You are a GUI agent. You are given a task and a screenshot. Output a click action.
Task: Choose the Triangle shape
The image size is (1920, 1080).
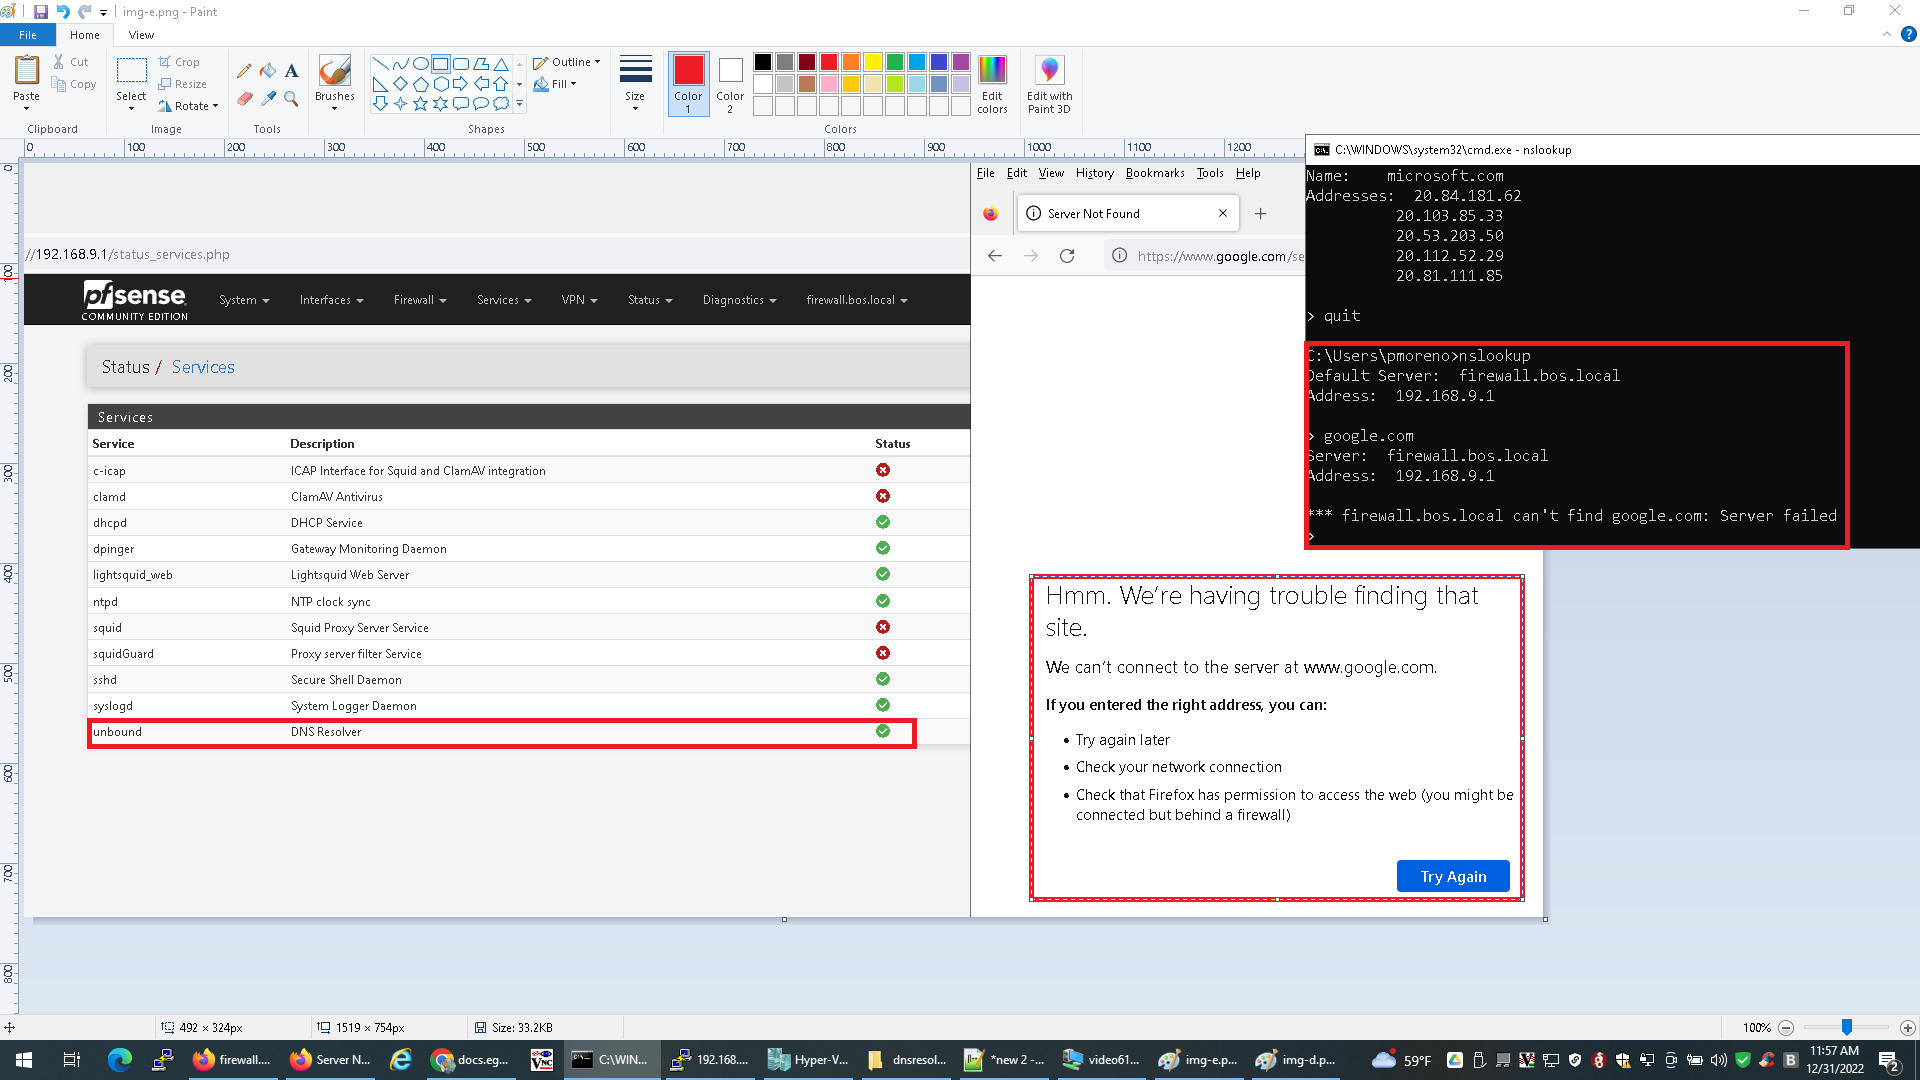tap(501, 63)
